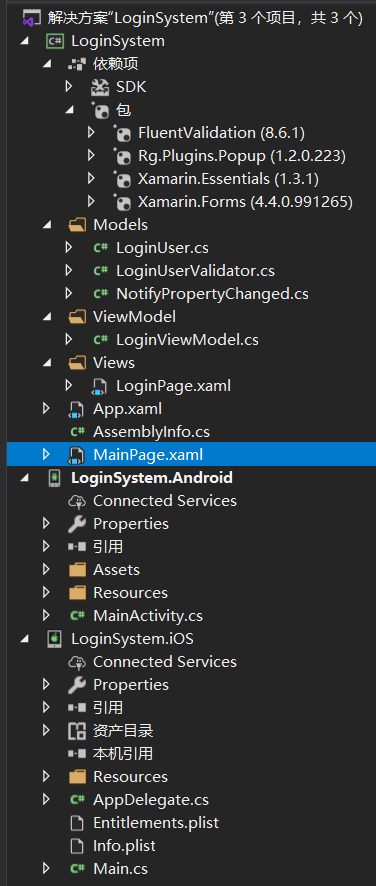The image size is (376, 886).
Task: Select Xamarin.Essentials (1.3.1) package
Action: [228, 179]
